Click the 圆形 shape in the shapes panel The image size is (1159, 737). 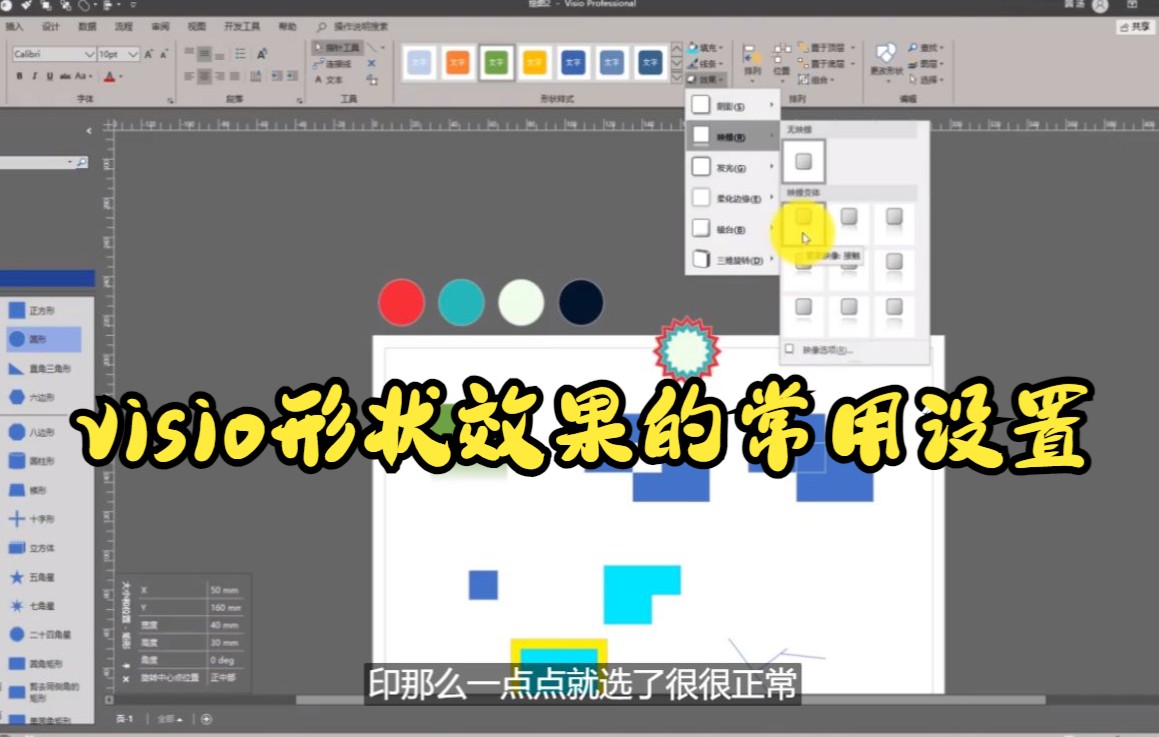42,339
